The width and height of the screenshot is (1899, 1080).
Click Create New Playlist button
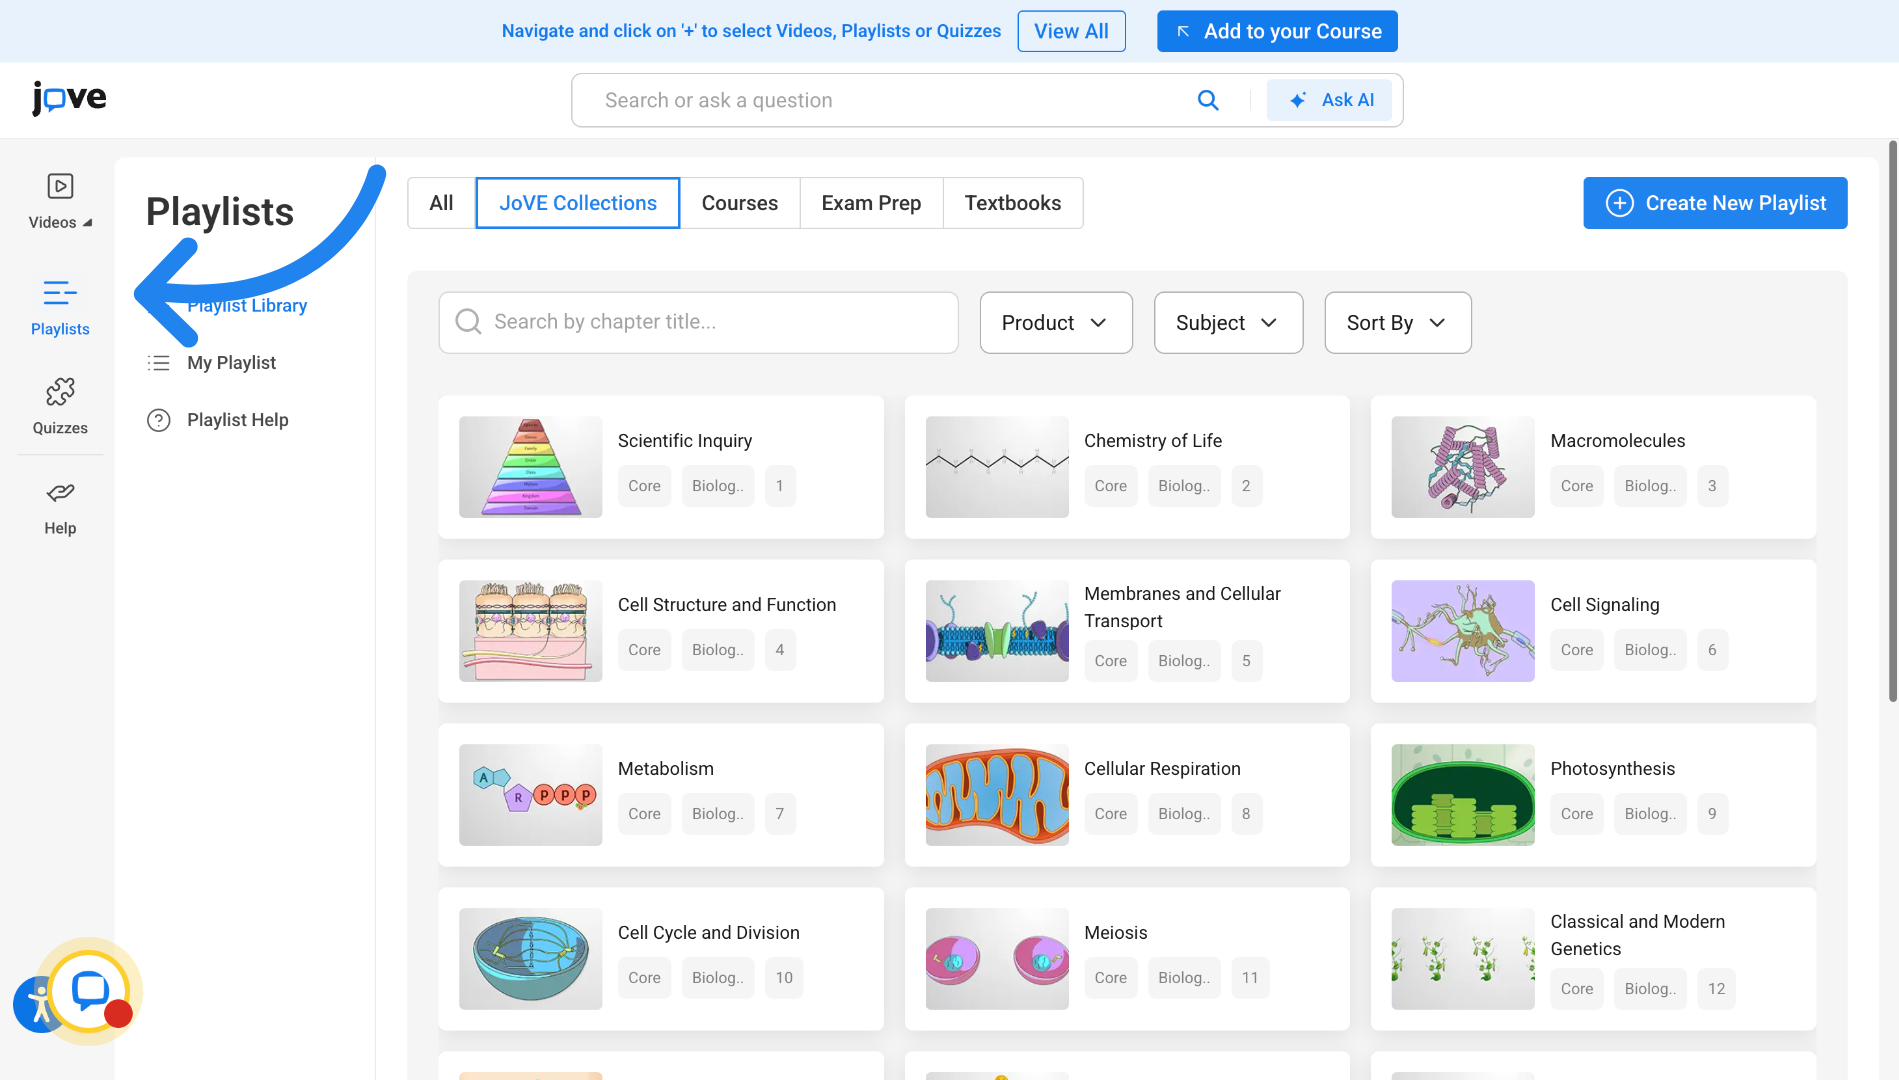coord(1715,203)
